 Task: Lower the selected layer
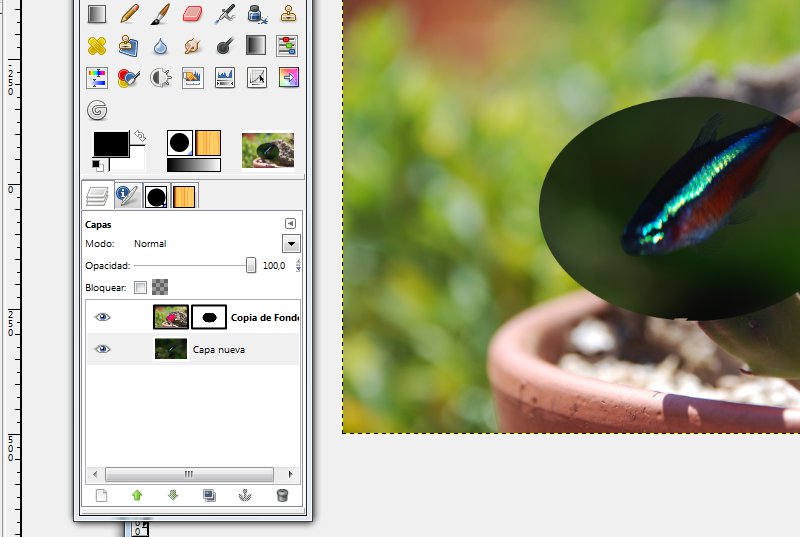pos(173,495)
